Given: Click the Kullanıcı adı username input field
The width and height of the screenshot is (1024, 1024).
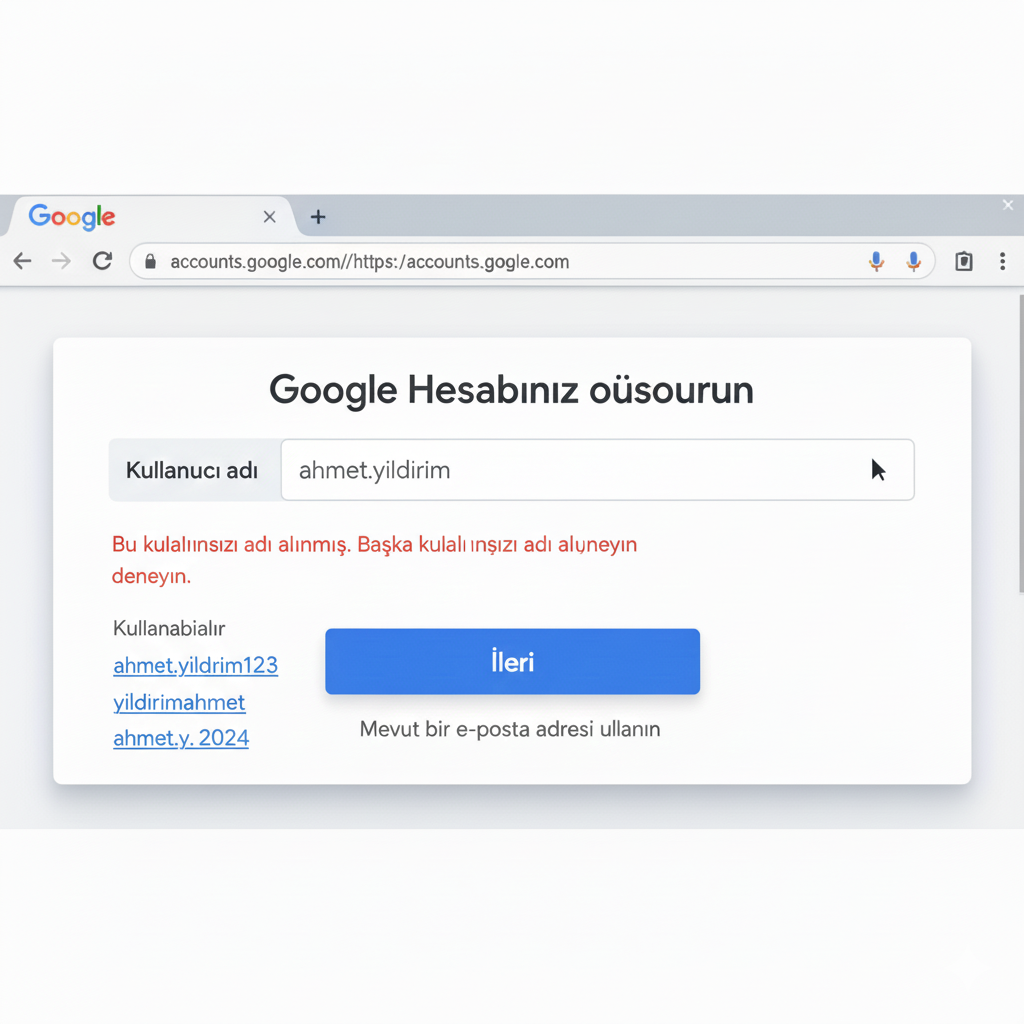Looking at the screenshot, I should (580, 470).
